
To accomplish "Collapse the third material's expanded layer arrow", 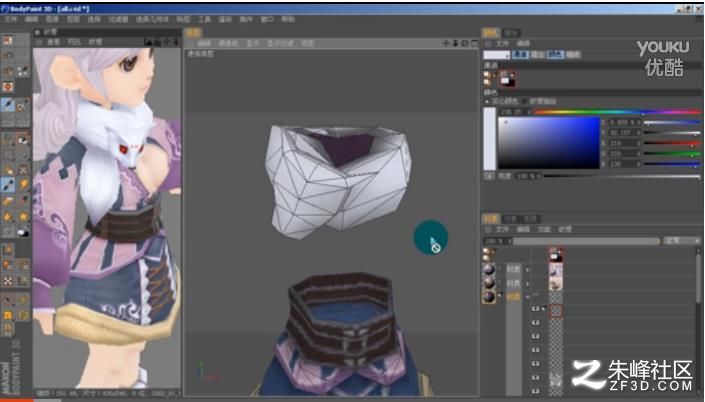I will pos(527,297).
